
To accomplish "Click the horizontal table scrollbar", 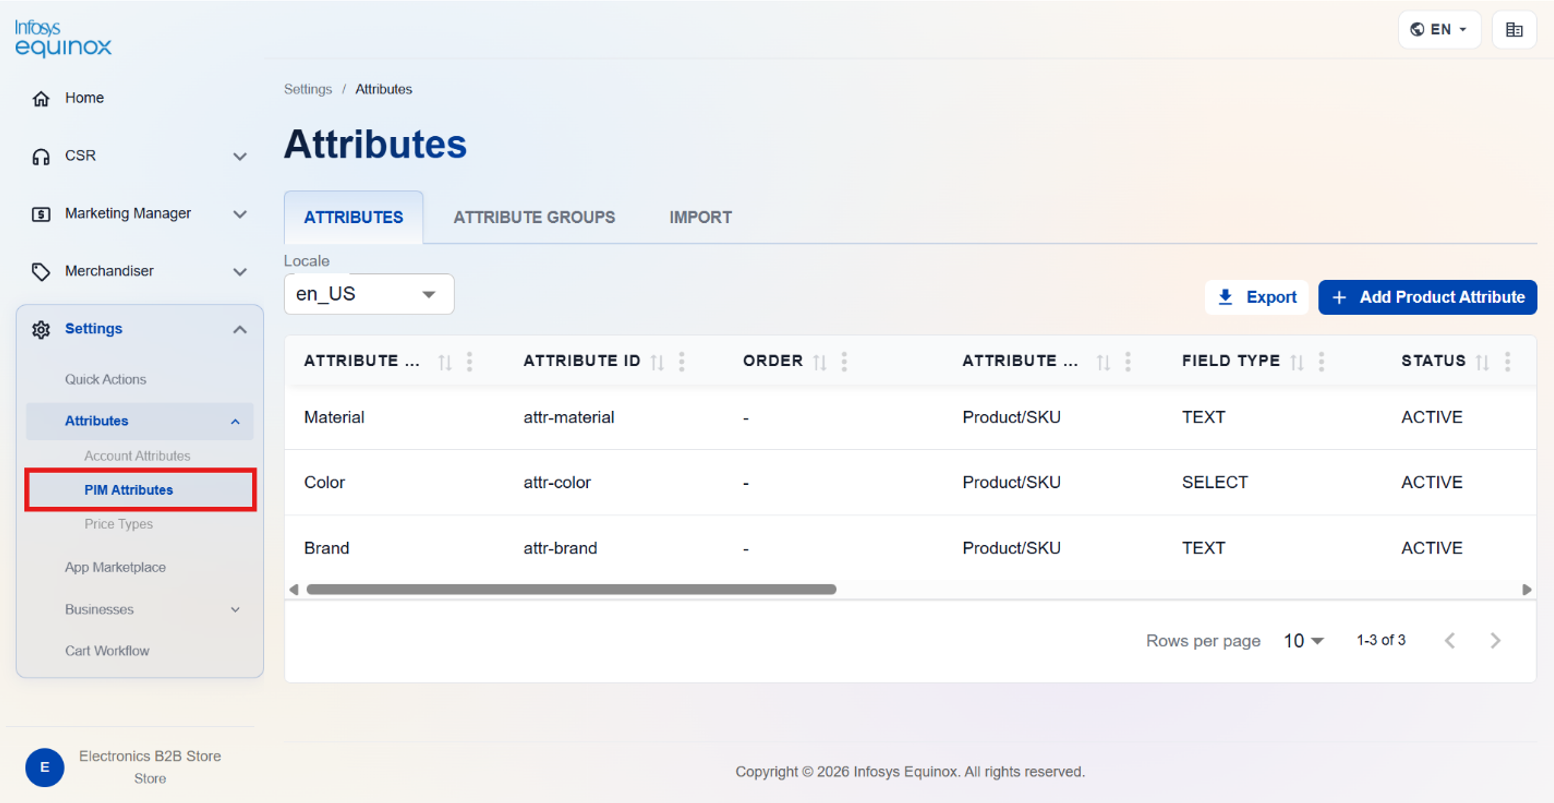I will (571, 589).
